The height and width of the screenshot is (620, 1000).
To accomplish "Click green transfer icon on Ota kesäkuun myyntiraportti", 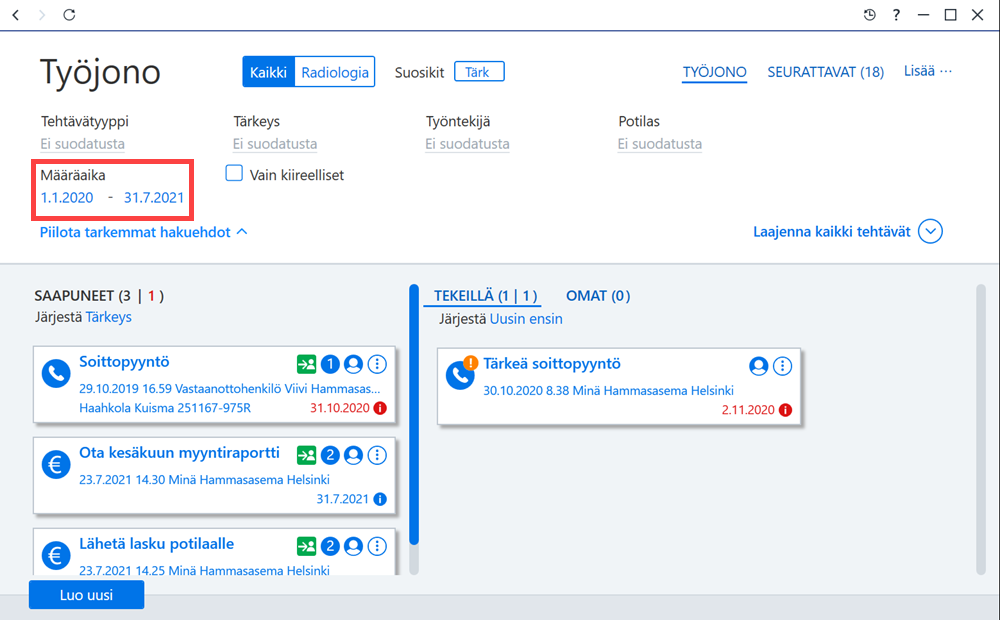I will [306, 455].
